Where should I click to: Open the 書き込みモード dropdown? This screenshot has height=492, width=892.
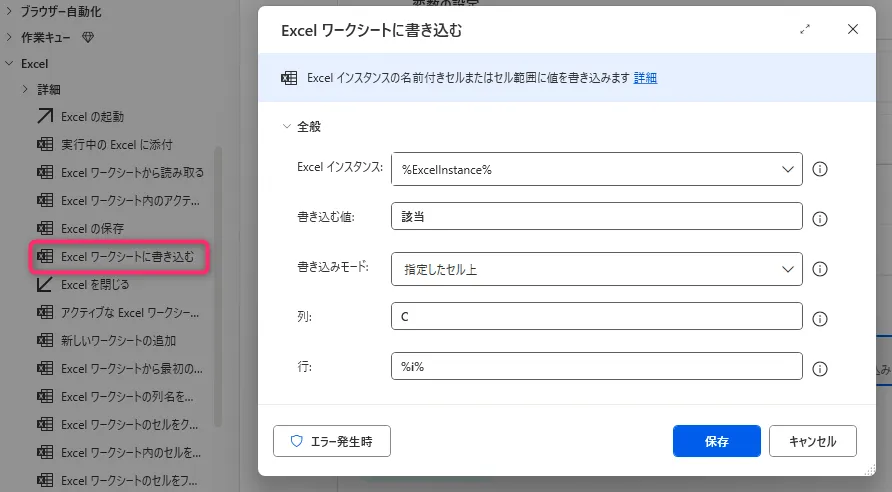(x=597, y=268)
